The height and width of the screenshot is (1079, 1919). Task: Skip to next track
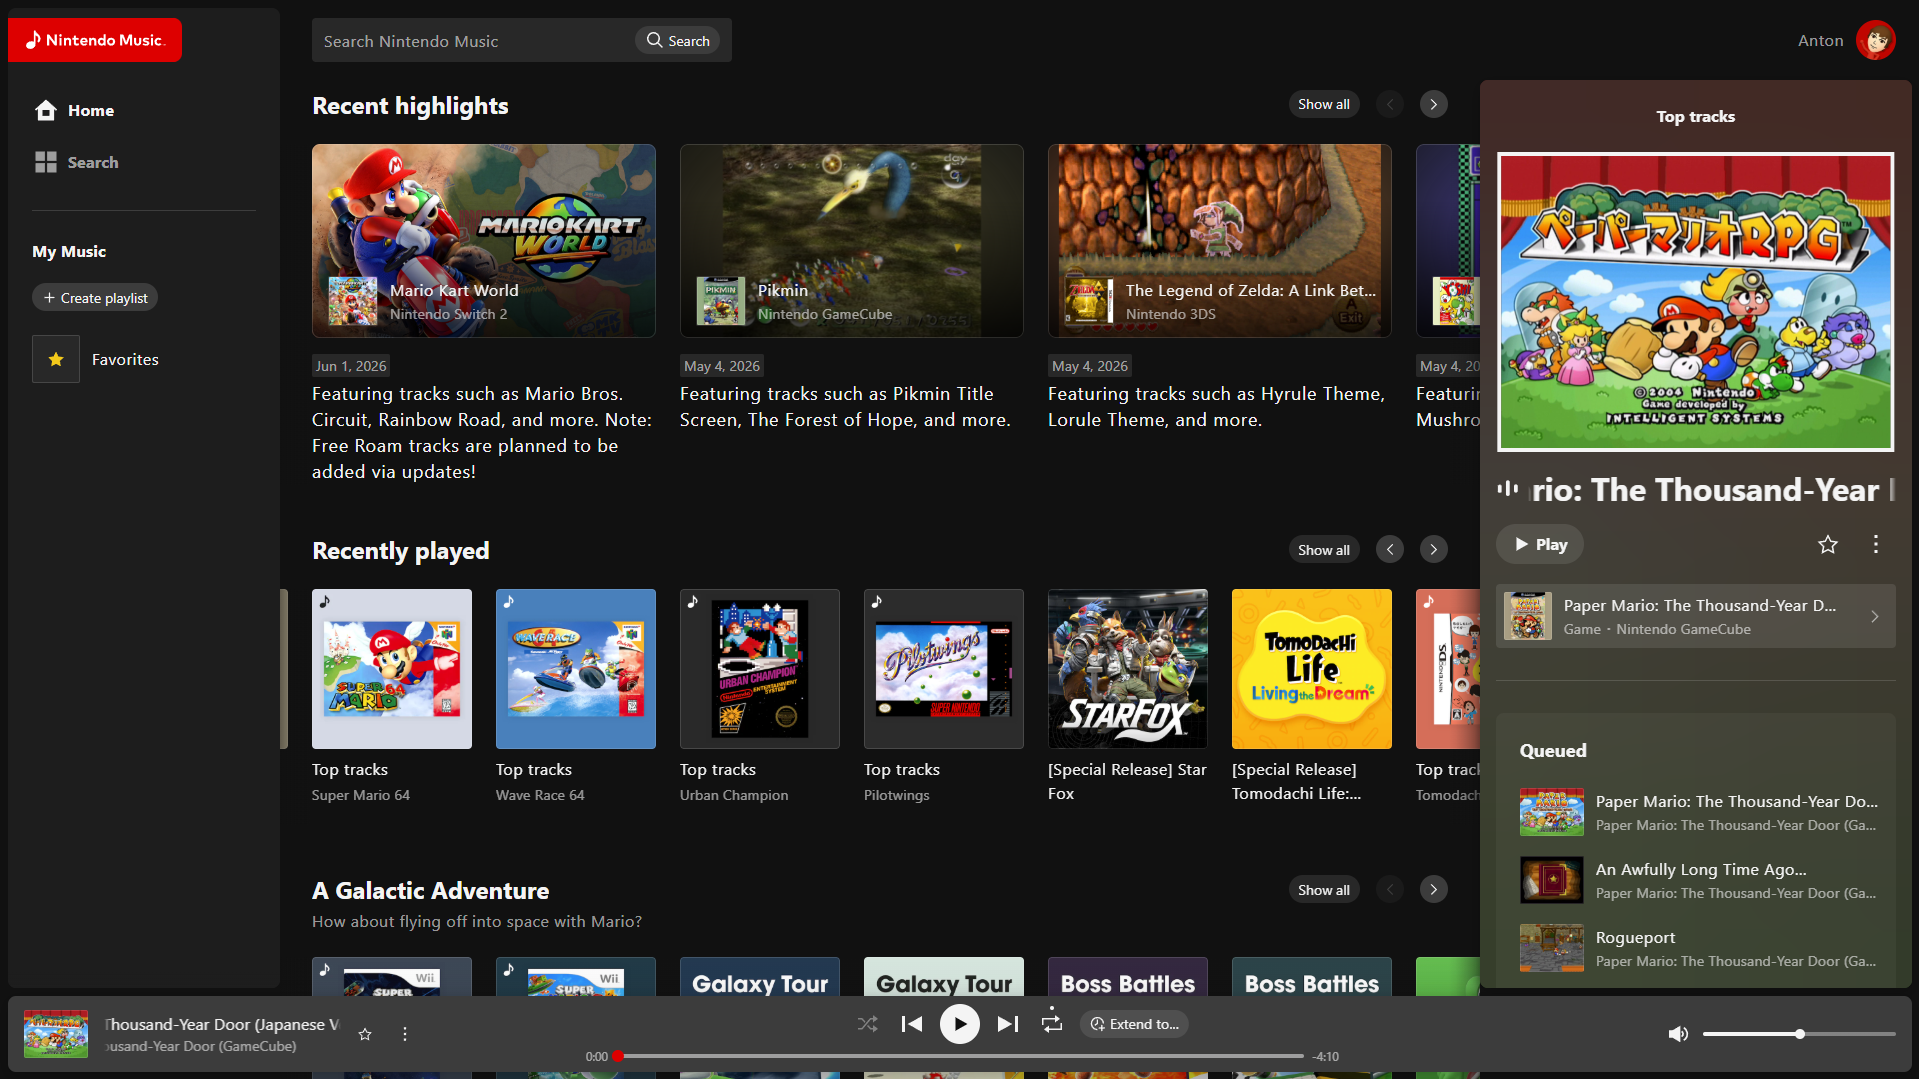pyautogui.click(x=1008, y=1024)
